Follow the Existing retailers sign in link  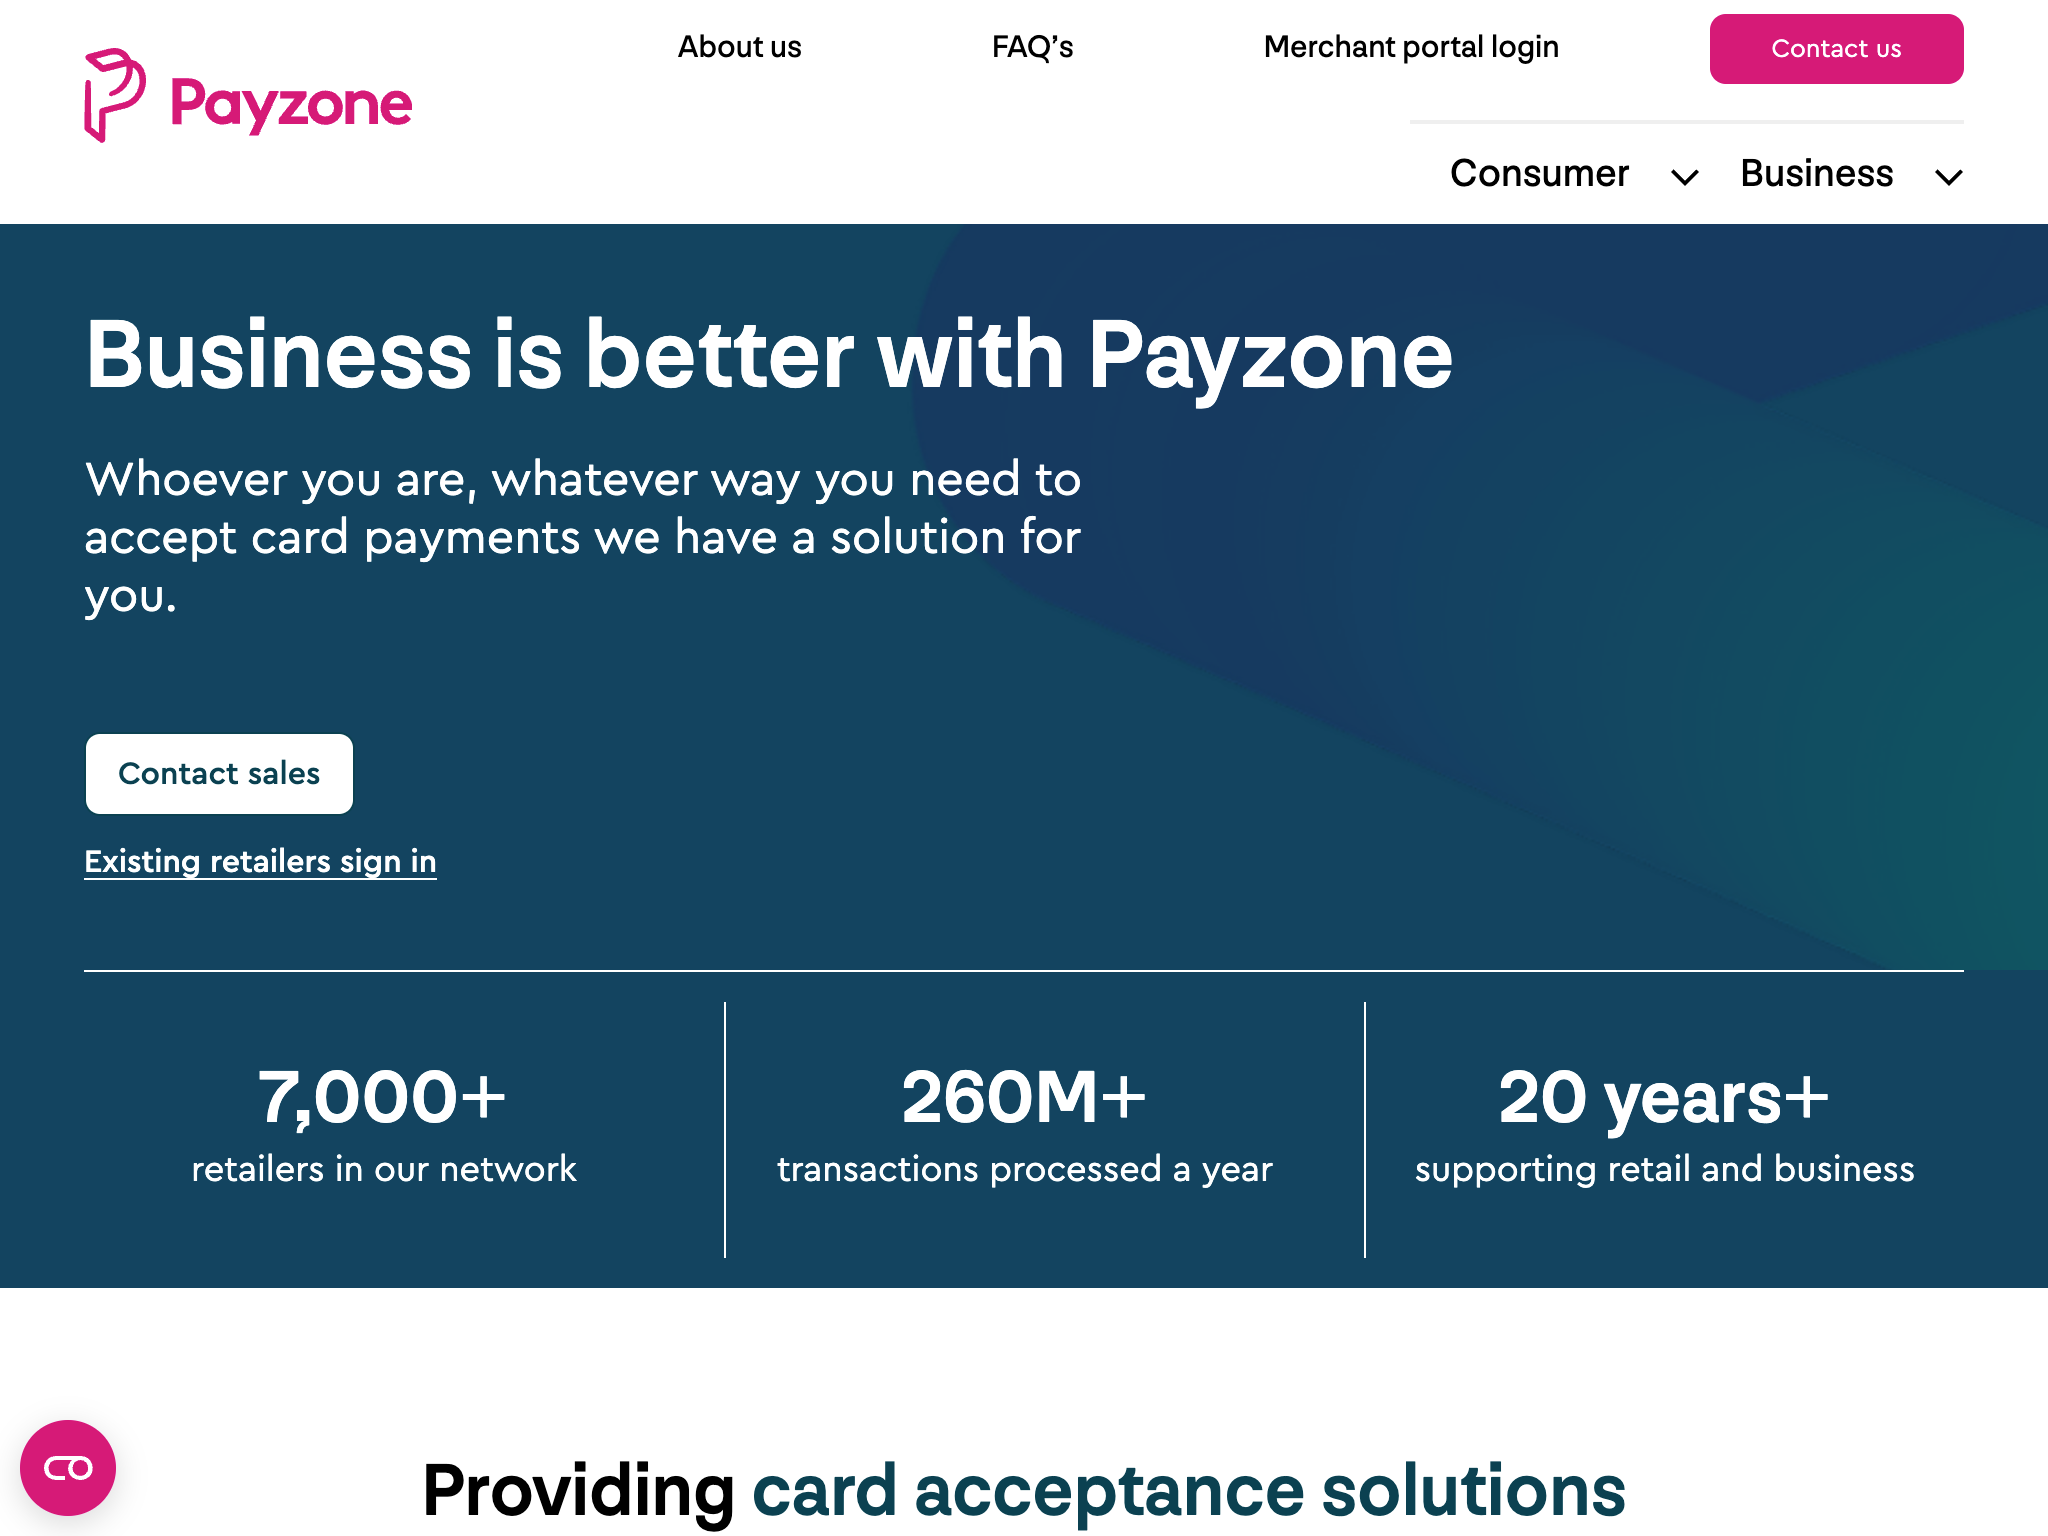(x=260, y=861)
